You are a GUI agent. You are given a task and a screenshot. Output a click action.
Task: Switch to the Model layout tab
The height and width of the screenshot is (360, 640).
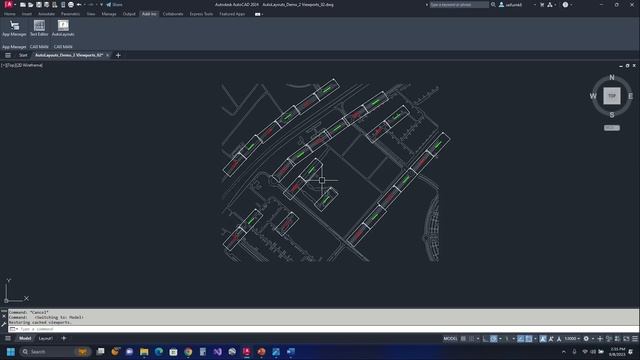25,338
